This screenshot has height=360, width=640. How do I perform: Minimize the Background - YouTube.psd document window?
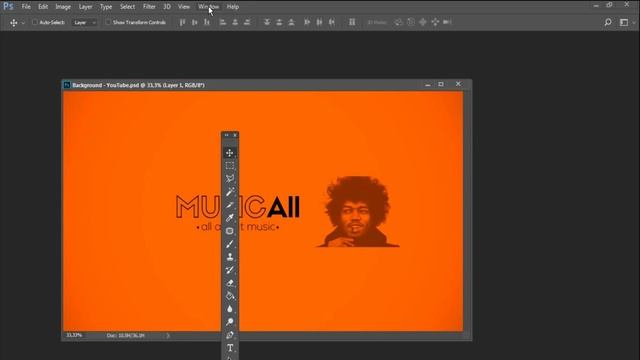(x=427, y=84)
